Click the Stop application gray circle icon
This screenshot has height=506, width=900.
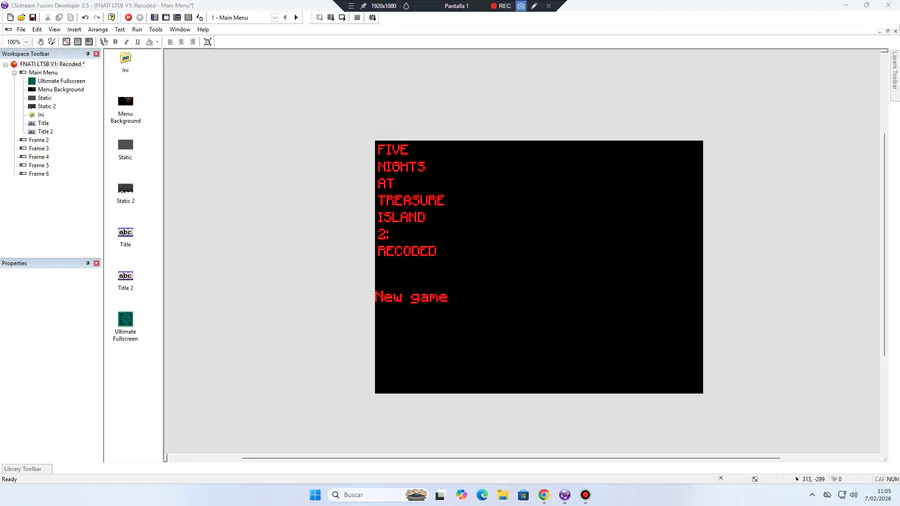click(139, 18)
